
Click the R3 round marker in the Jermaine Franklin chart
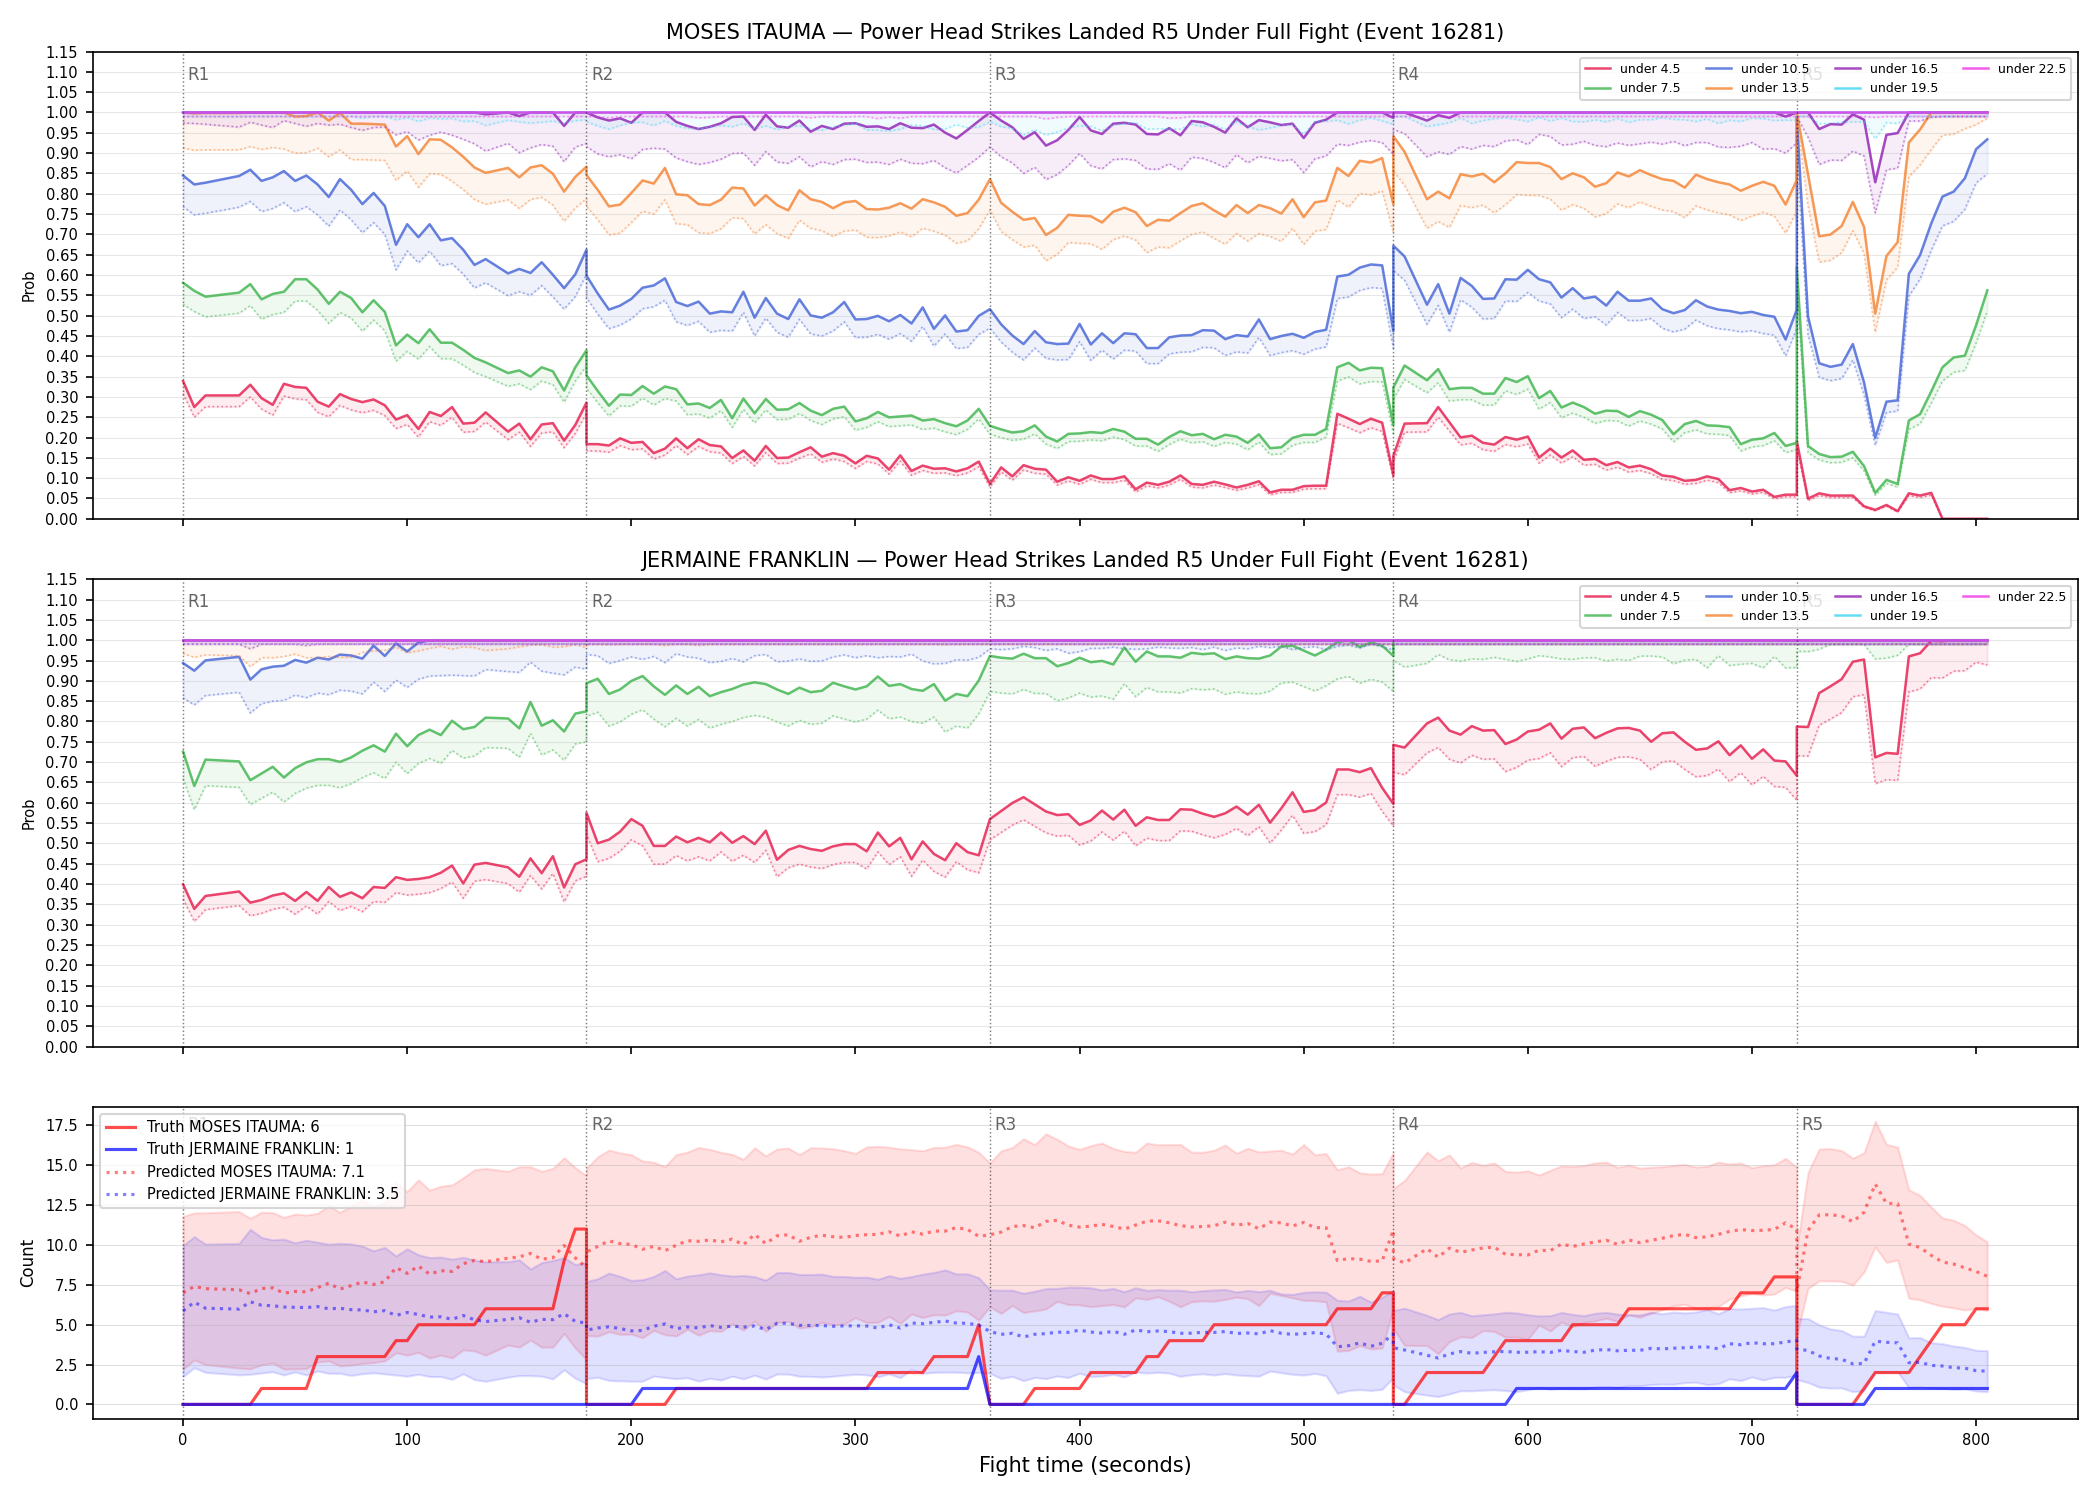click(1005, 601)
